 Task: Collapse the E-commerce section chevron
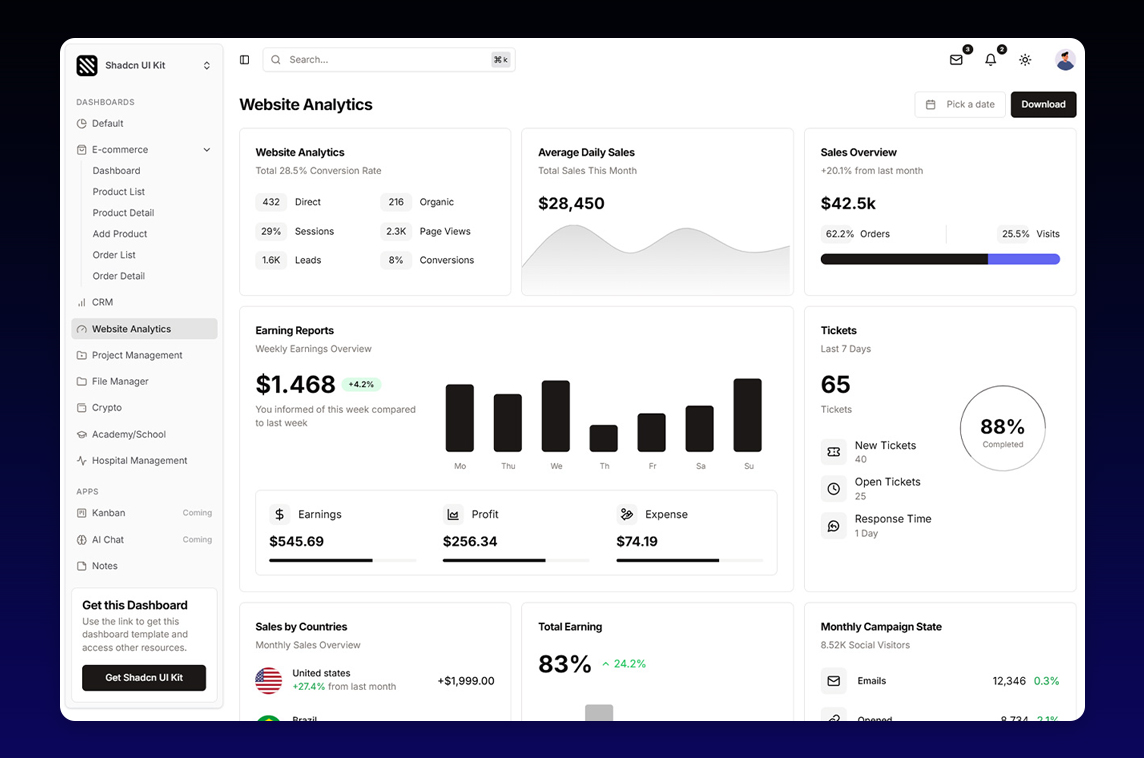pos(207,150)
